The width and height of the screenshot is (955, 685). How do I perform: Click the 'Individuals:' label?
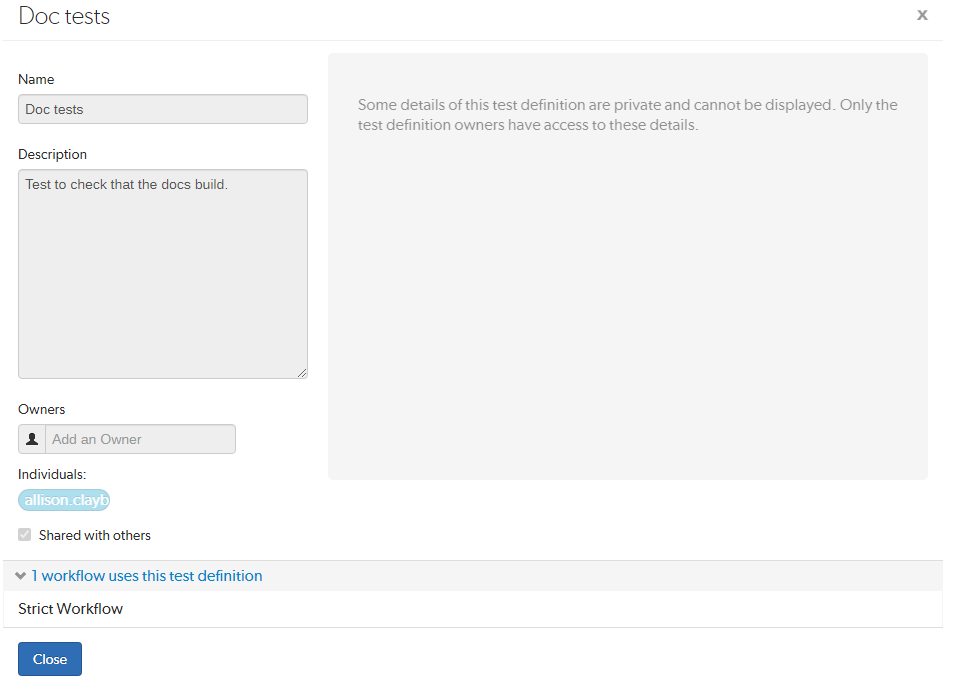pos(52,474)
